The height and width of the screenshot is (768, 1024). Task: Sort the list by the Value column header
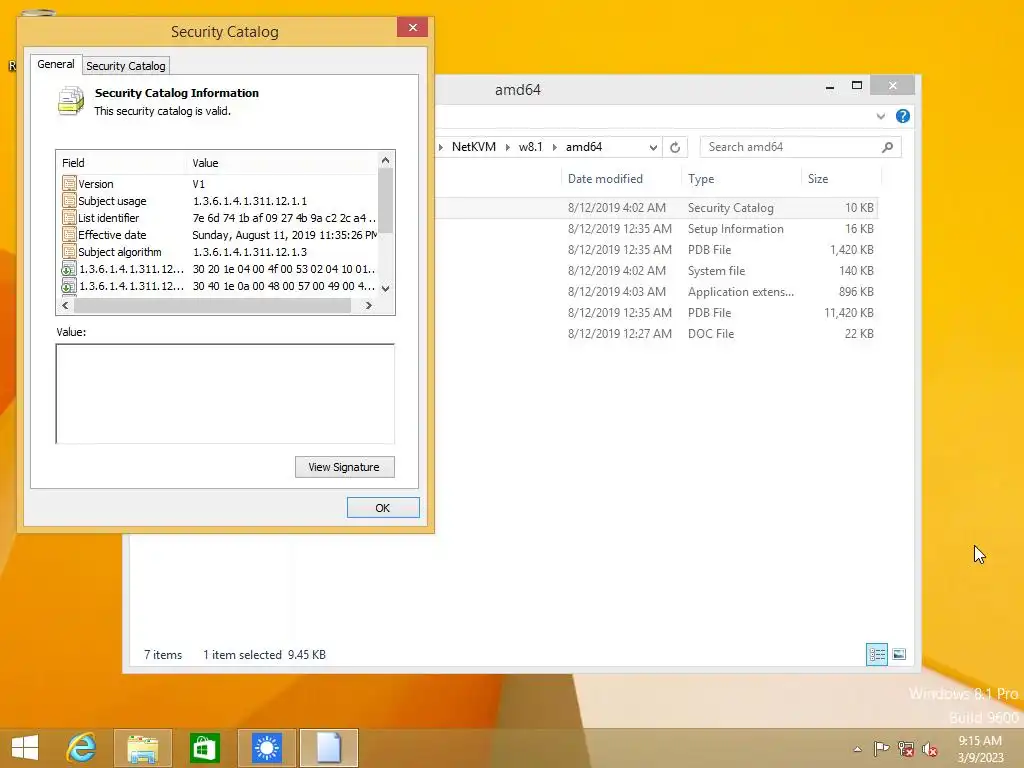coord(281,163)
